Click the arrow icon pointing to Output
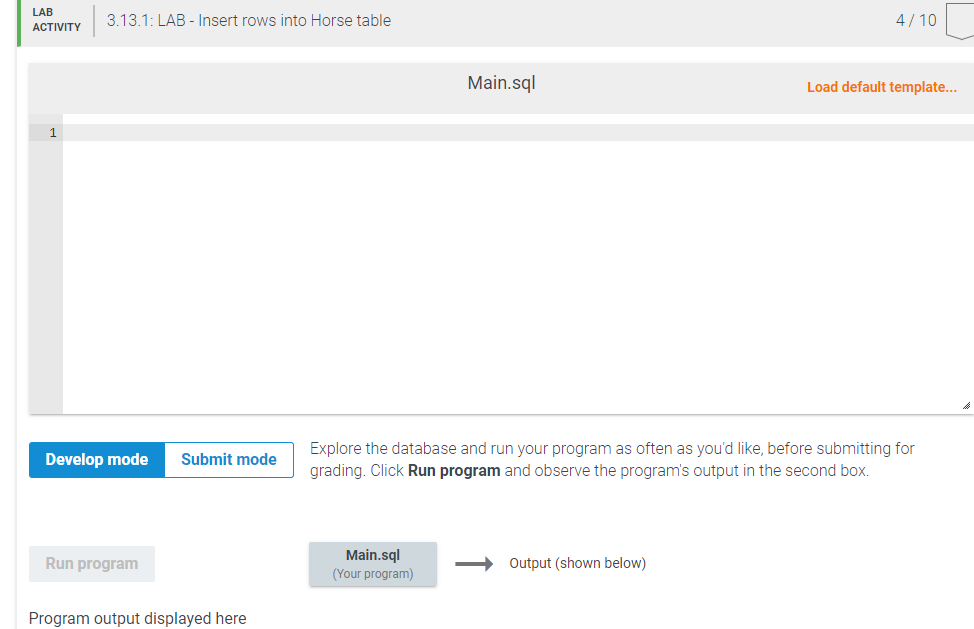The width and height of the screenshot is (974, 629). (473, 563)
